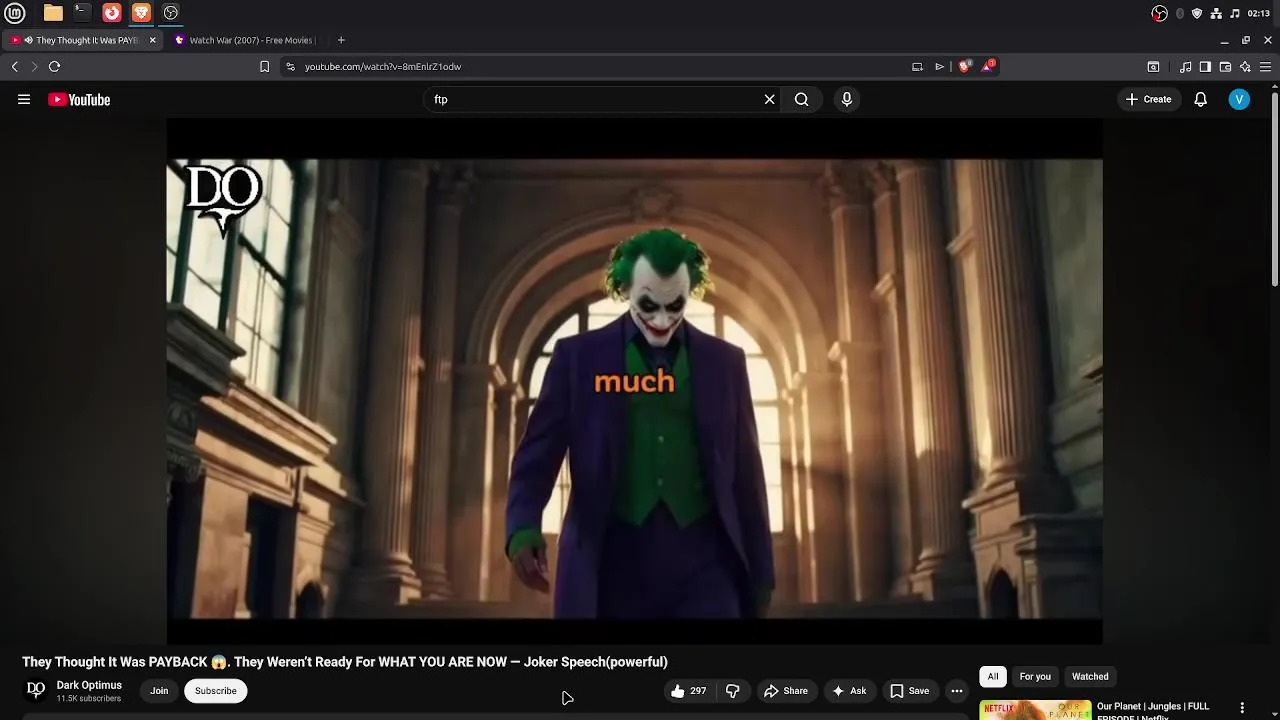This screenshot has width=1280, height=720.
Task: Close the They Thought It Was PAYBACK tab
Action: coord(153,40)
